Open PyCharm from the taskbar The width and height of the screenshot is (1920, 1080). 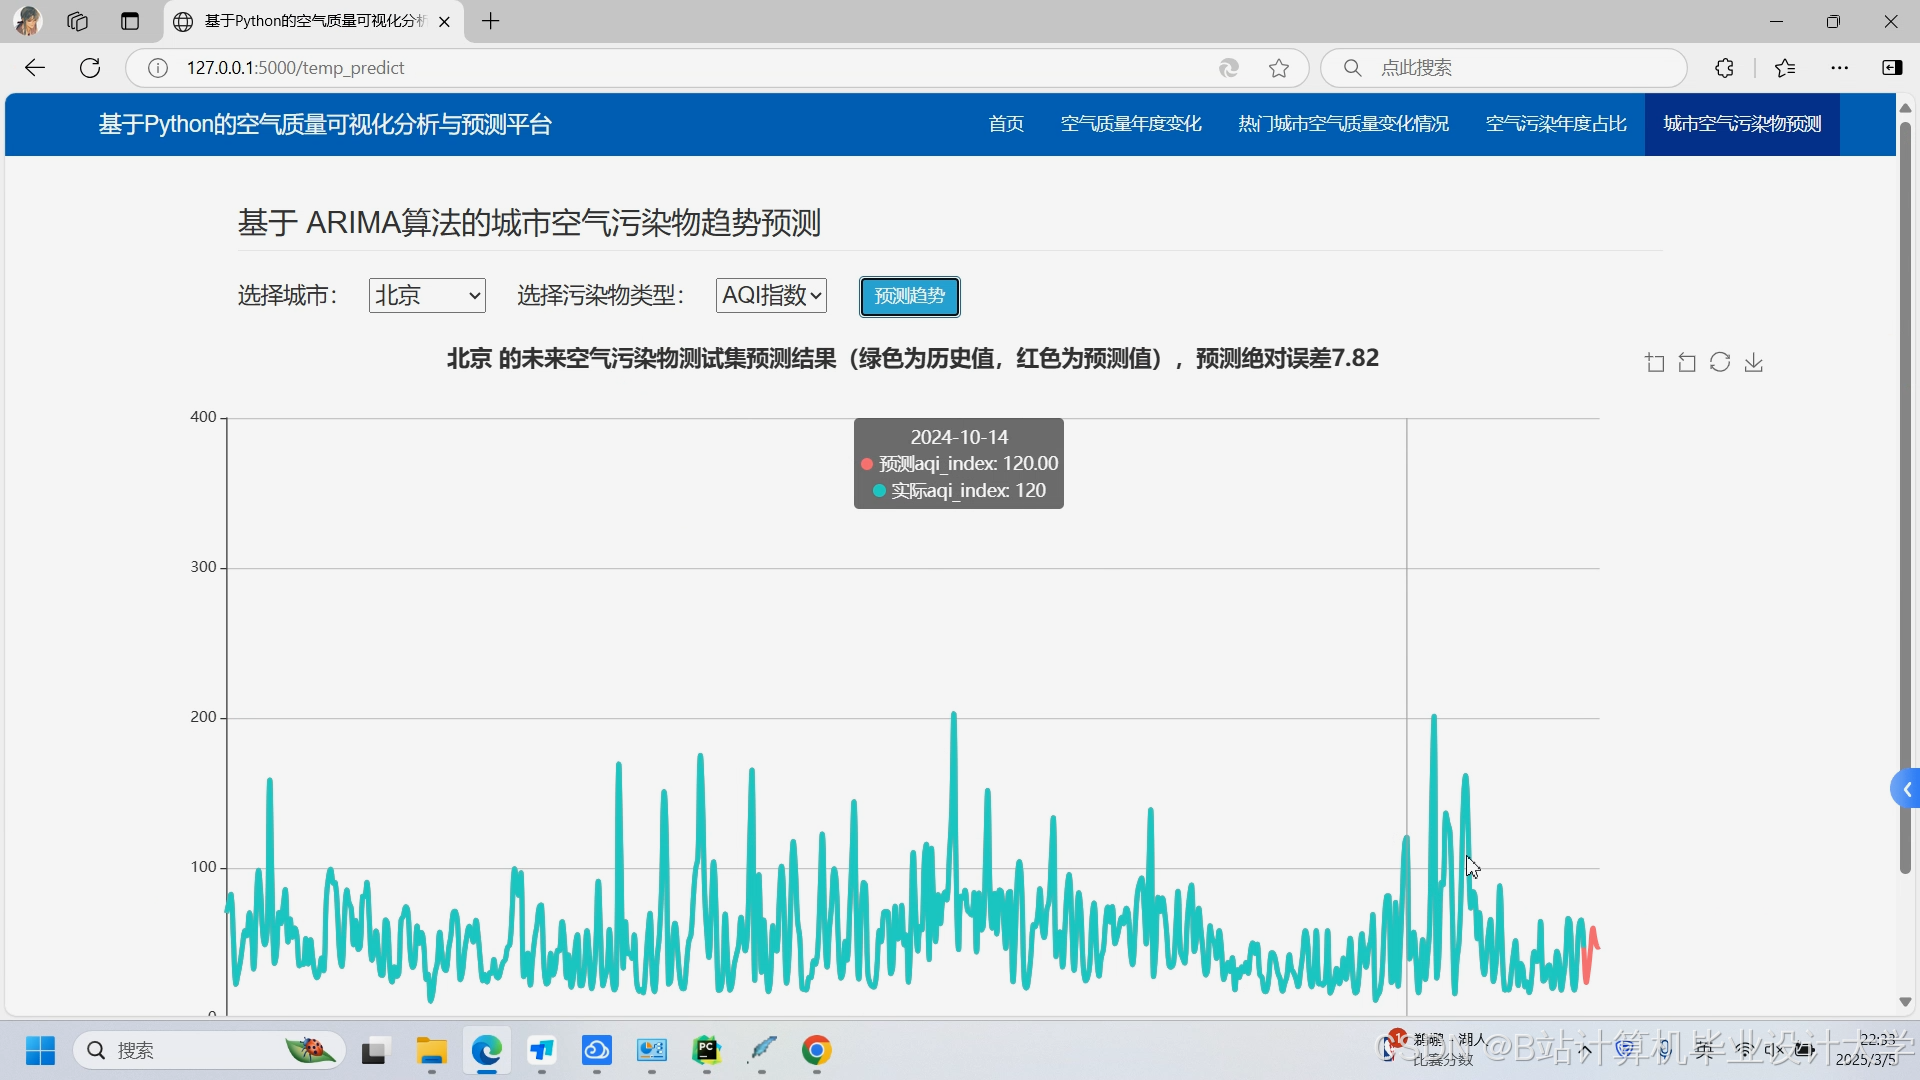pyautogui.click(x=706, y=1050)
